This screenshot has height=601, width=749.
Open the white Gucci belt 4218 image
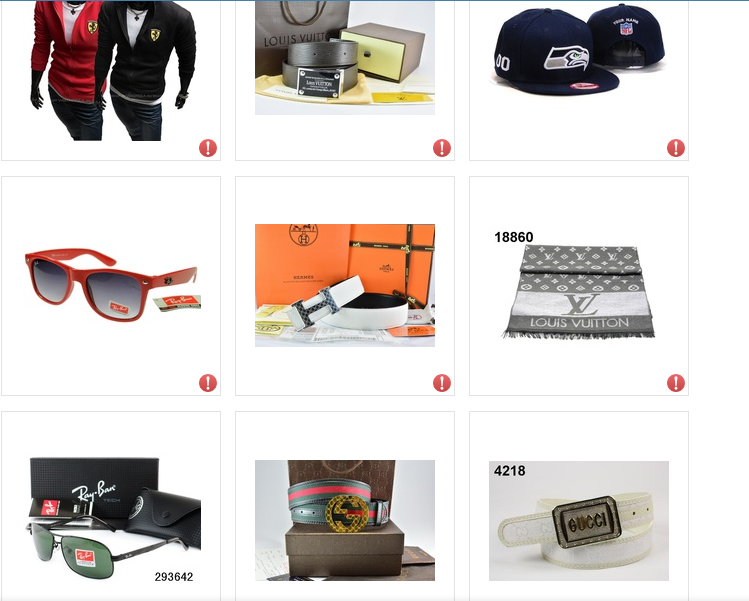578,521
